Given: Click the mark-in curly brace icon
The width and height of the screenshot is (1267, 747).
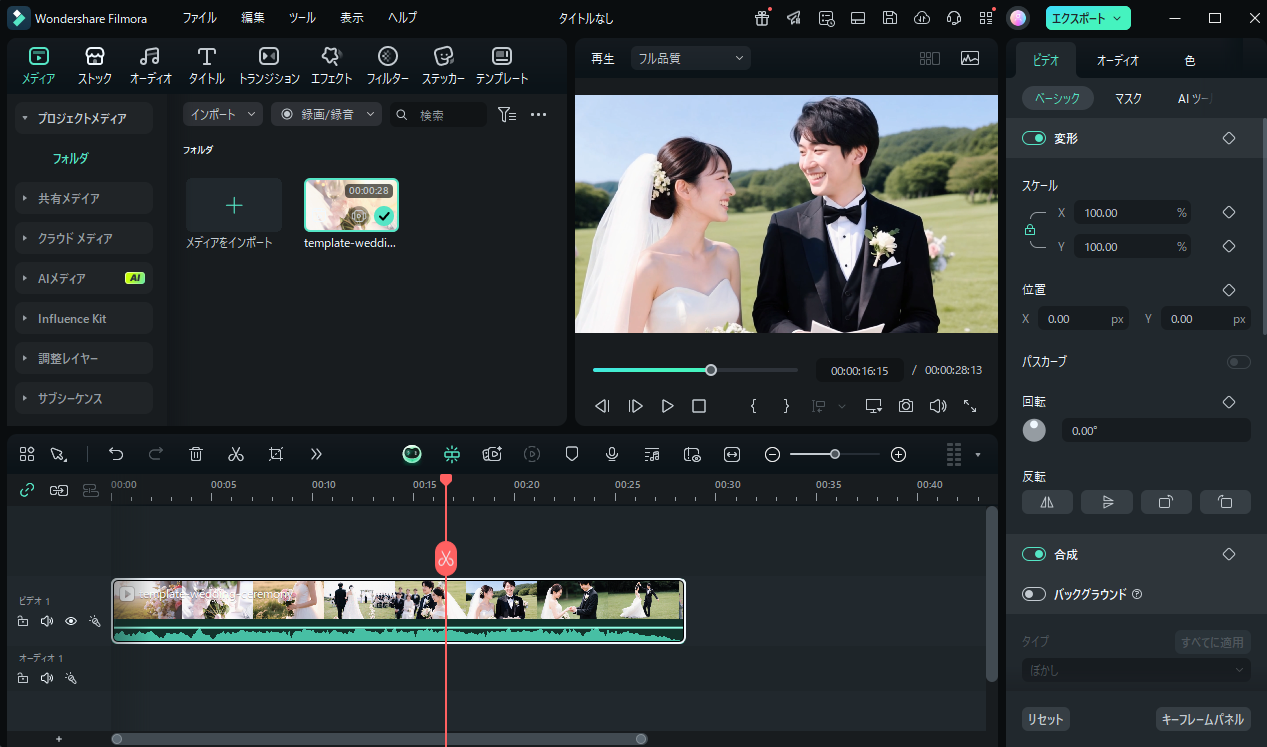Looking at the screenshot, I should [754, 406].
